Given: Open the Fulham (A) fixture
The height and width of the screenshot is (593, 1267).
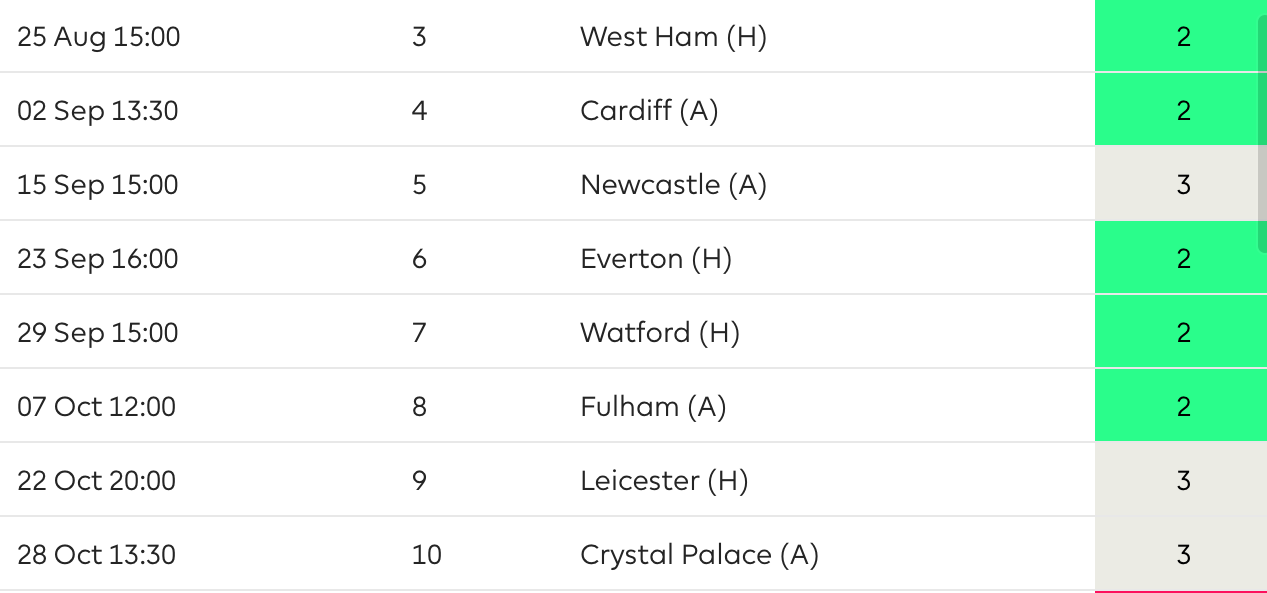Looking at the screenshot, I should point(653,407).
